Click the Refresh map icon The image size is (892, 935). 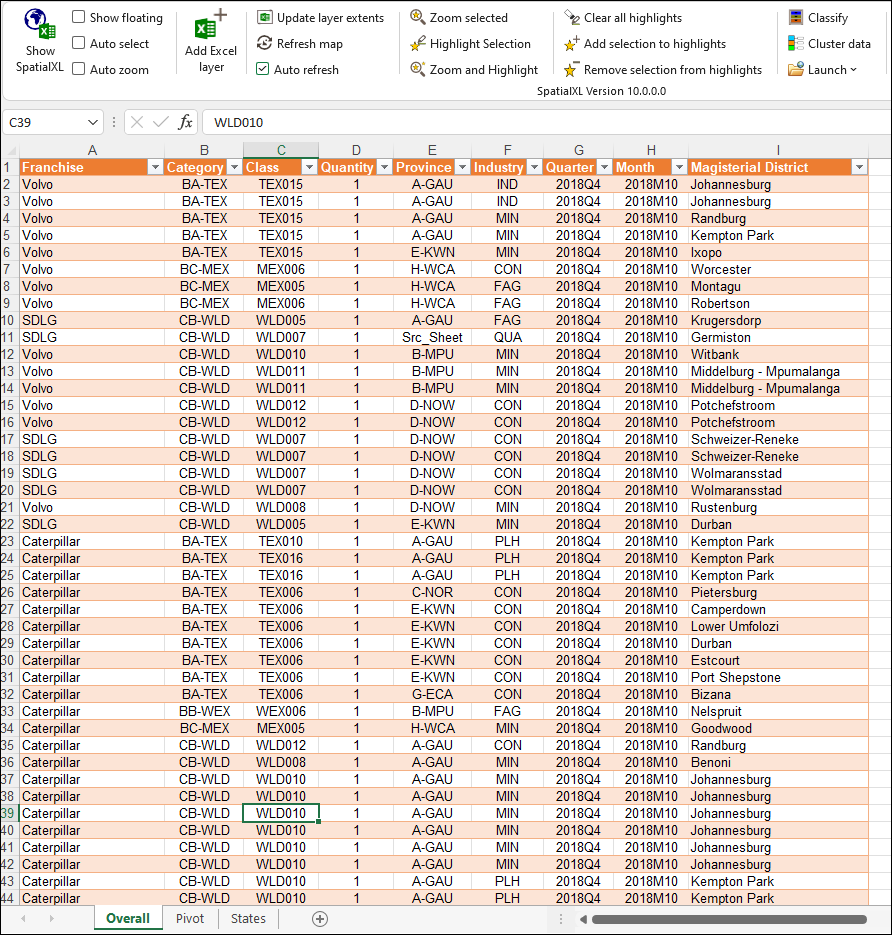click(264, 43)
